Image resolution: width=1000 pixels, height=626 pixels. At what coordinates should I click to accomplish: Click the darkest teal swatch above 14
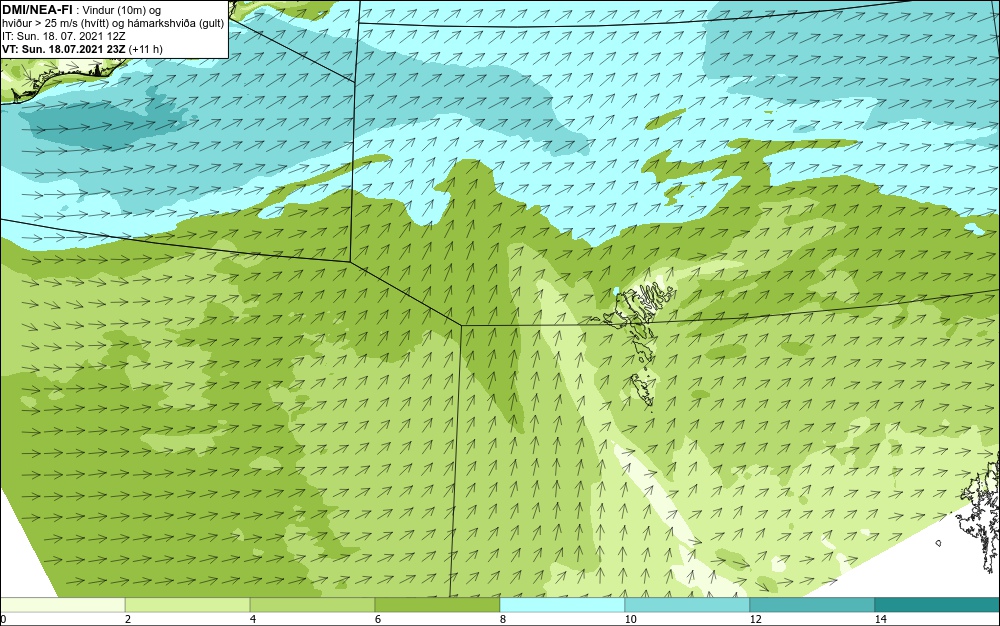(x=937, y=605)
